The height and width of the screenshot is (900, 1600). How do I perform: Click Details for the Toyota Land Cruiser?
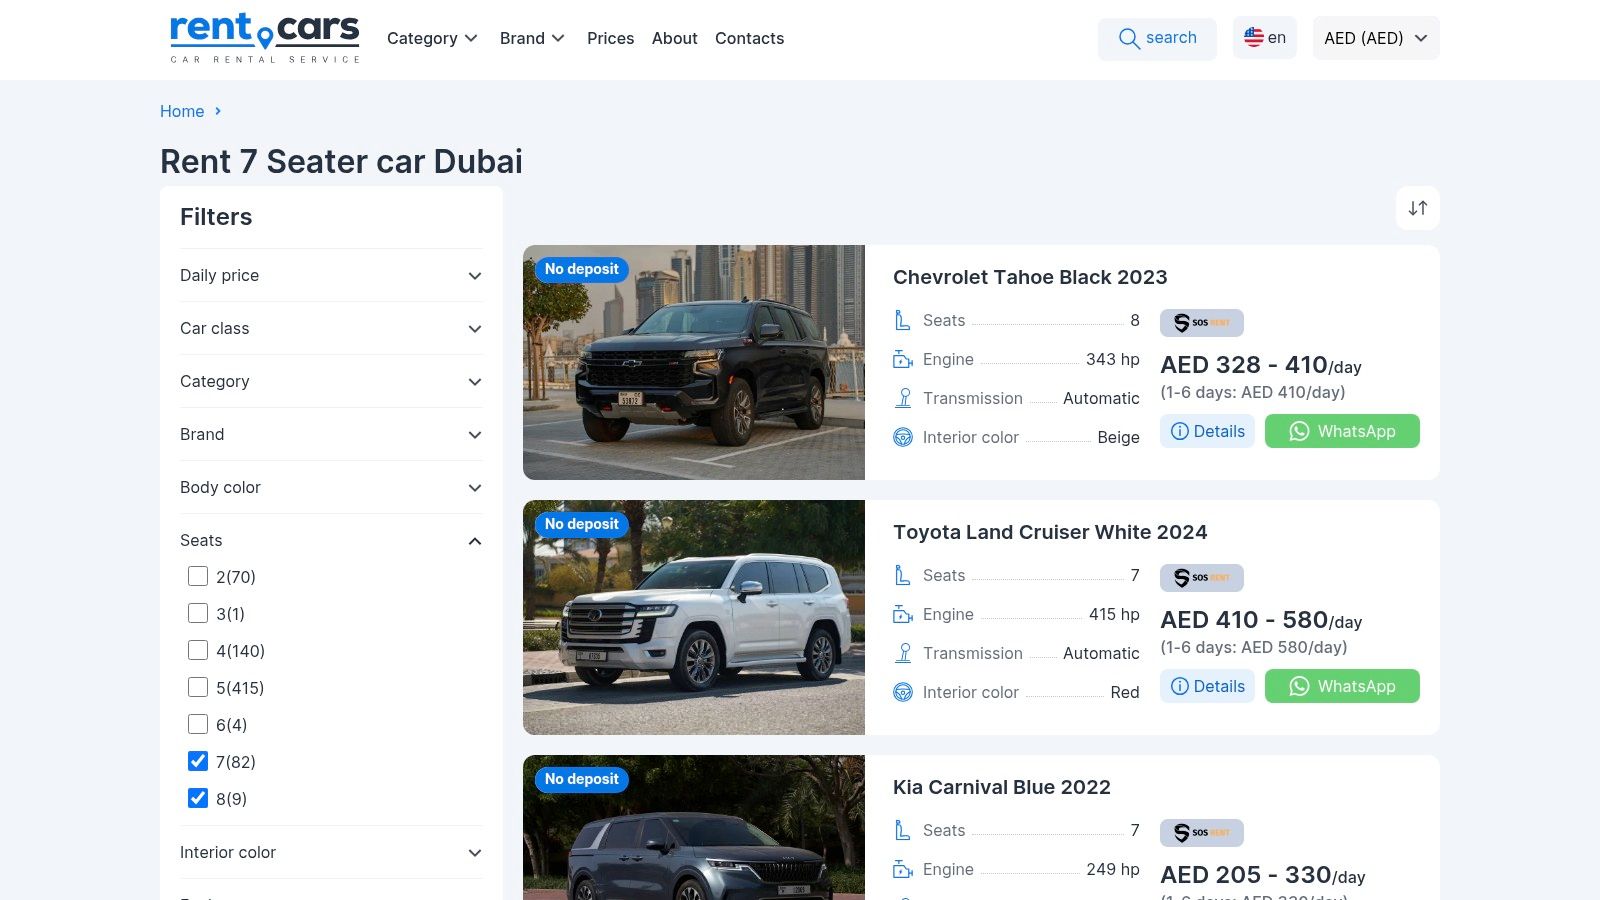[1207, 686]
